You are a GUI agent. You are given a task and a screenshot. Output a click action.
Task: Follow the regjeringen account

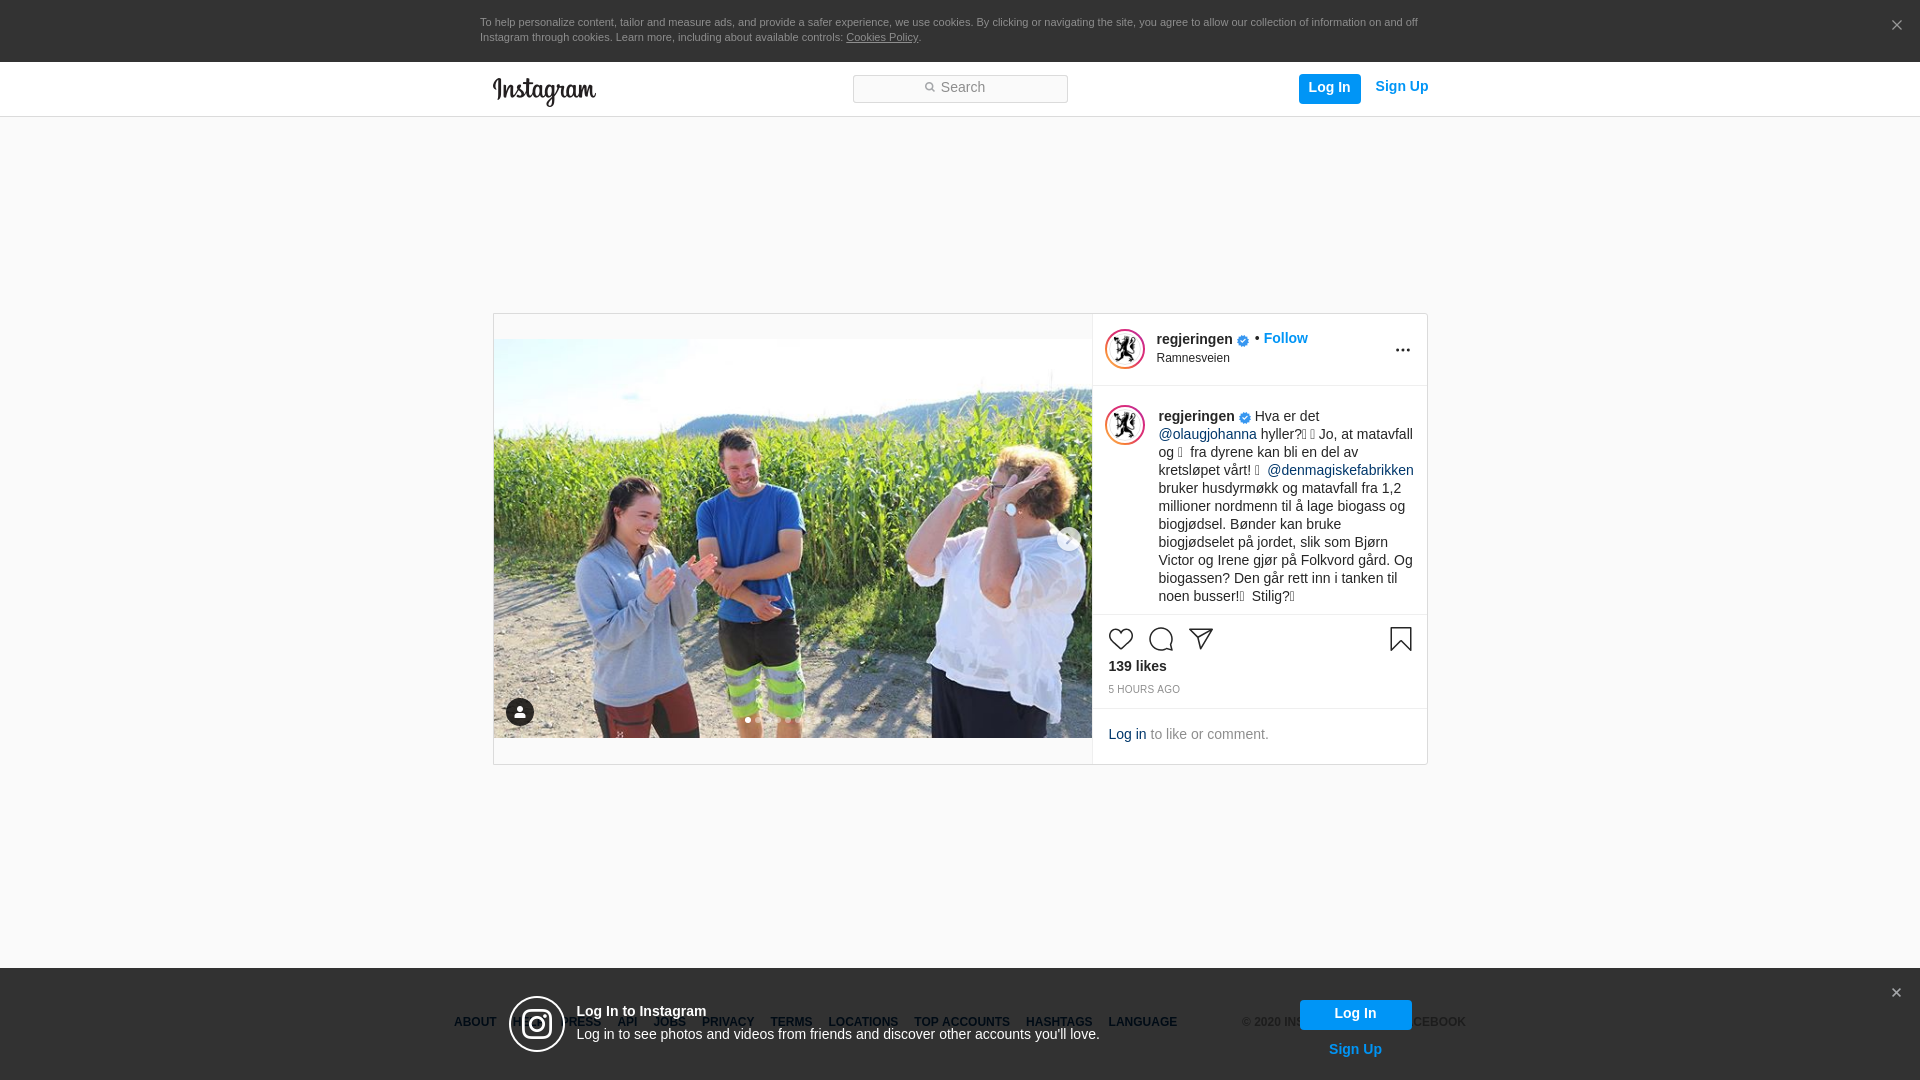point(1285,338)
